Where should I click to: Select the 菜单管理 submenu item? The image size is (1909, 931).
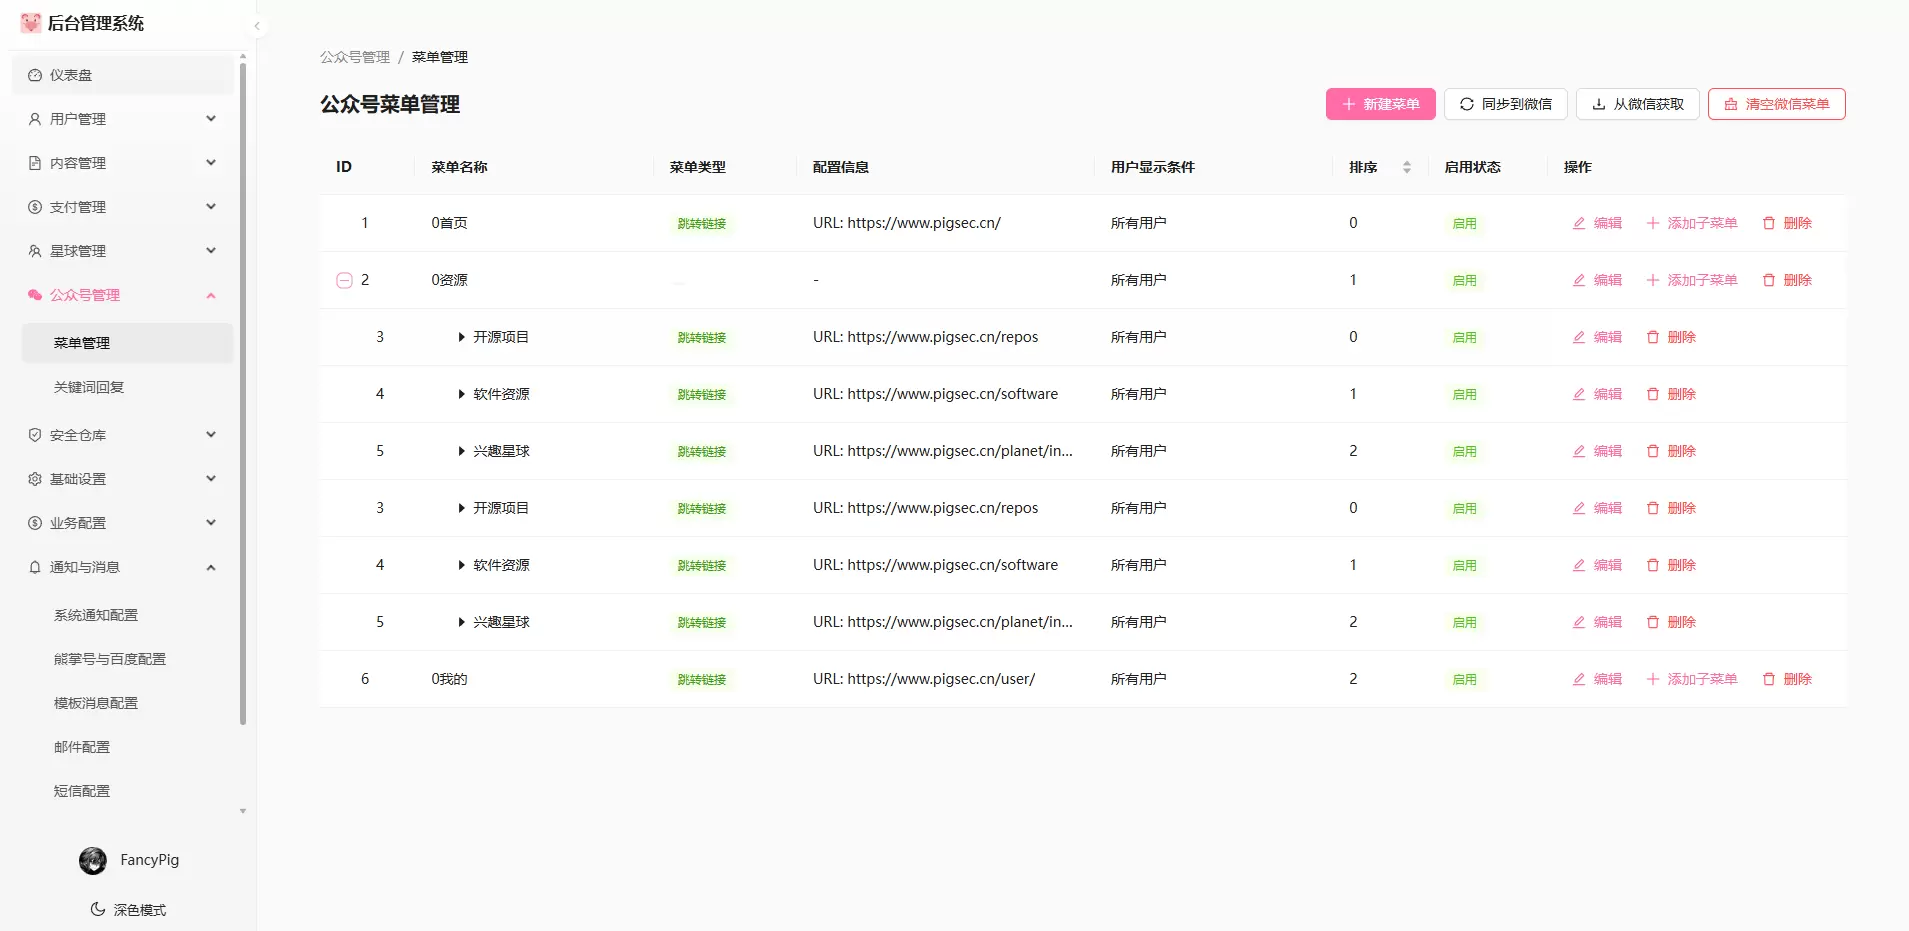(x=127, y=343)
